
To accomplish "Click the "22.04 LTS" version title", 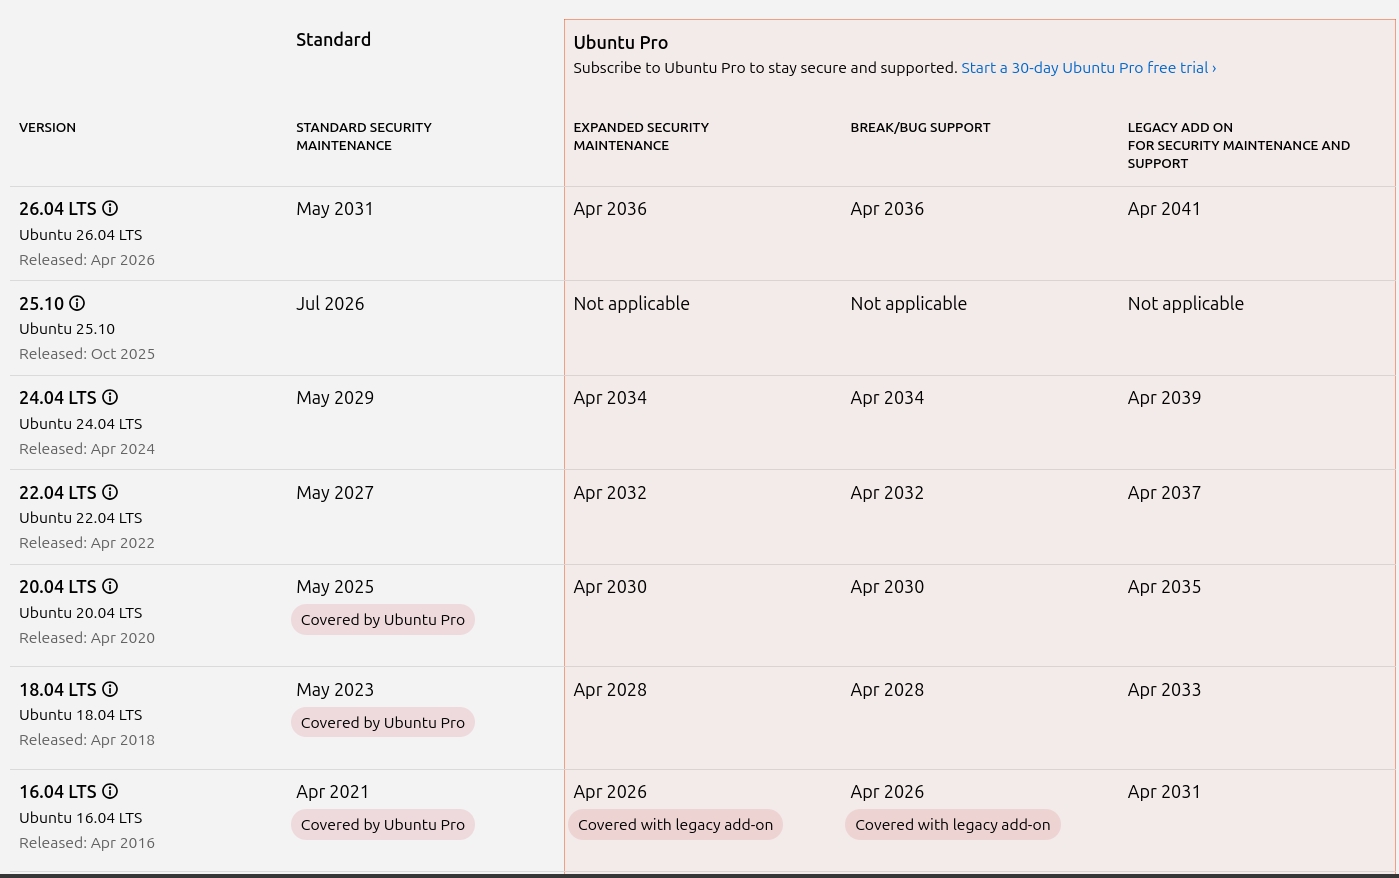I will [58, 492].
